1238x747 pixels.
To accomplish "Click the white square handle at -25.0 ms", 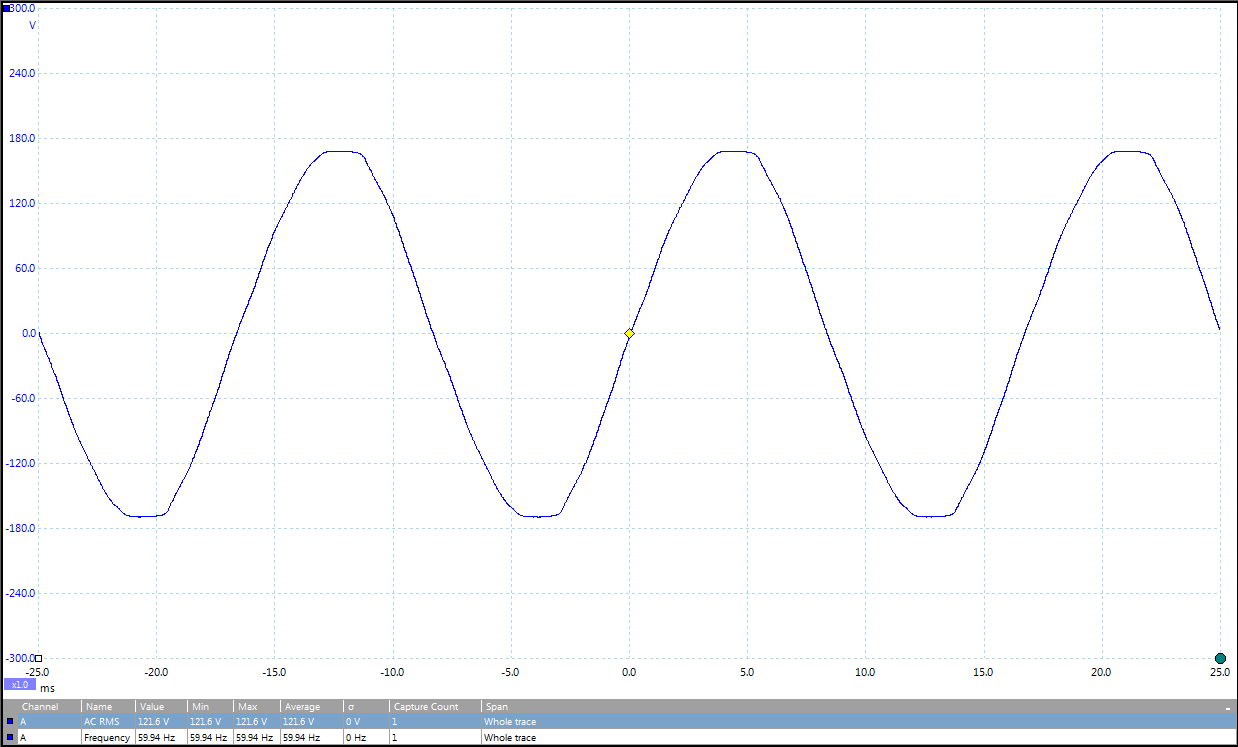I will point(39,658).
